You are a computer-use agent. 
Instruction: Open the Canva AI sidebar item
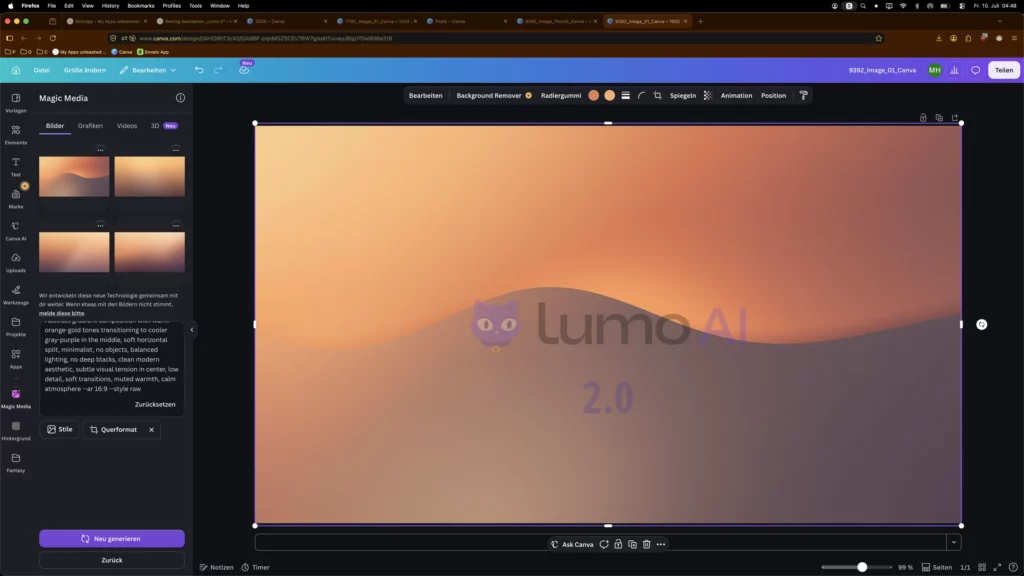[x=16, y=231]
